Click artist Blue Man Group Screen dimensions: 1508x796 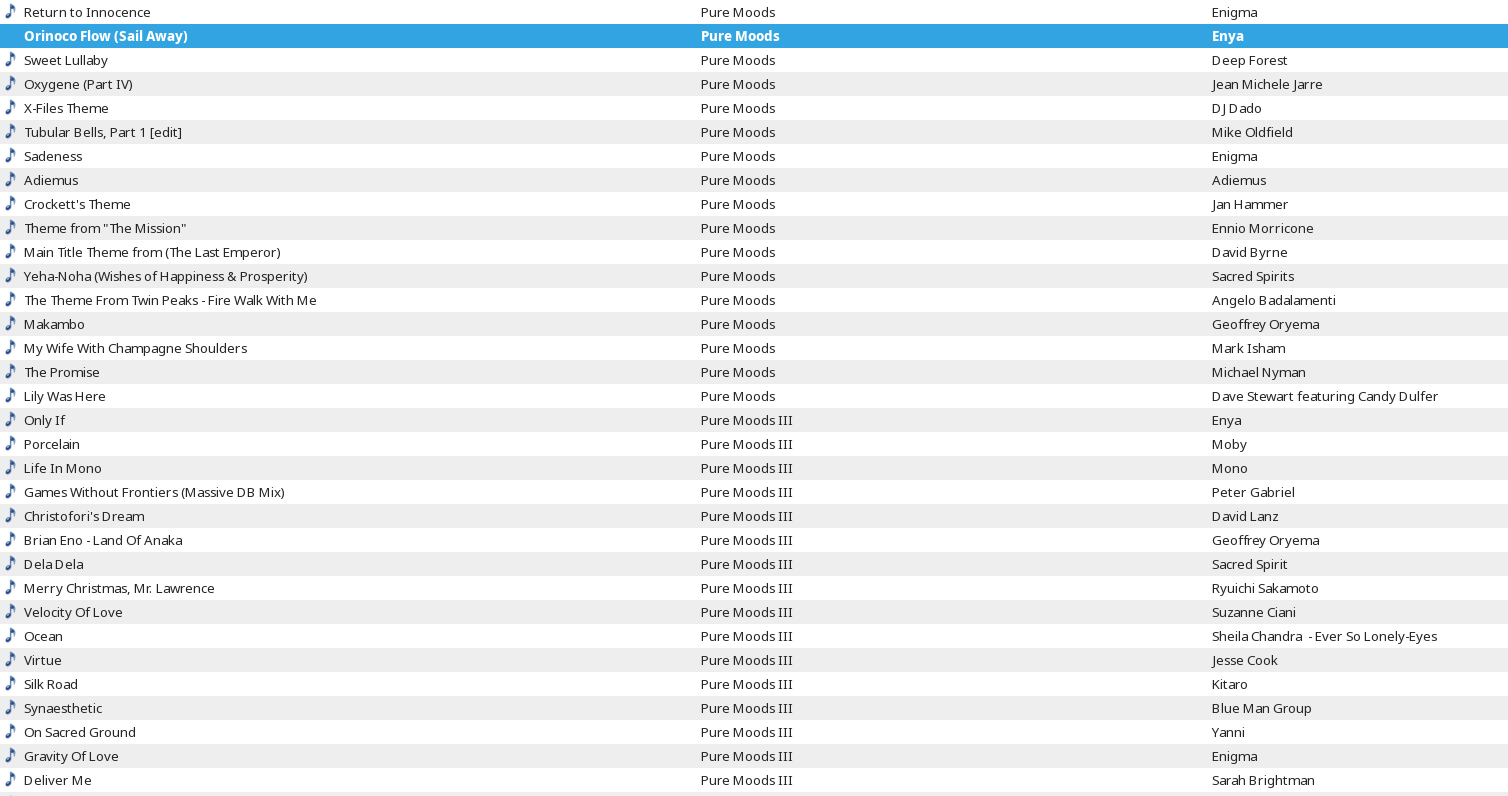1262,708
